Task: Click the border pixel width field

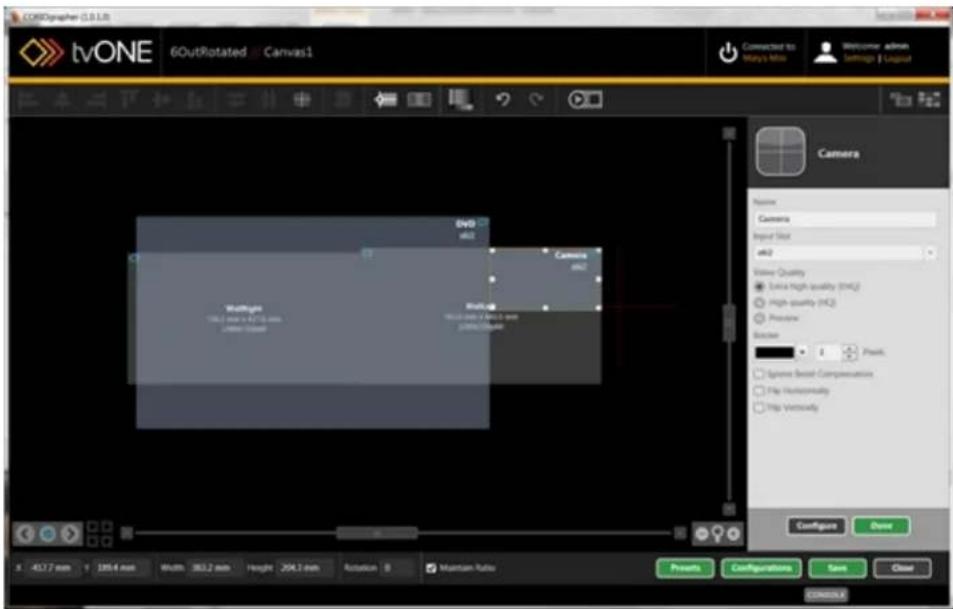Action: coord(828,352)
